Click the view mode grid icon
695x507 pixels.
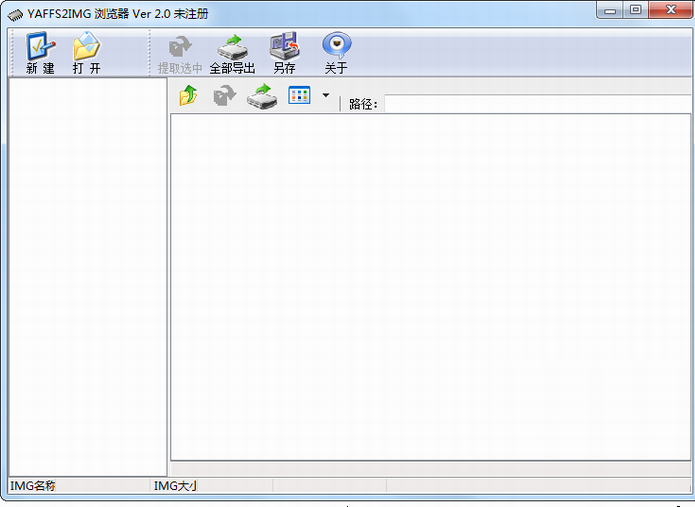tap(299, 96)
